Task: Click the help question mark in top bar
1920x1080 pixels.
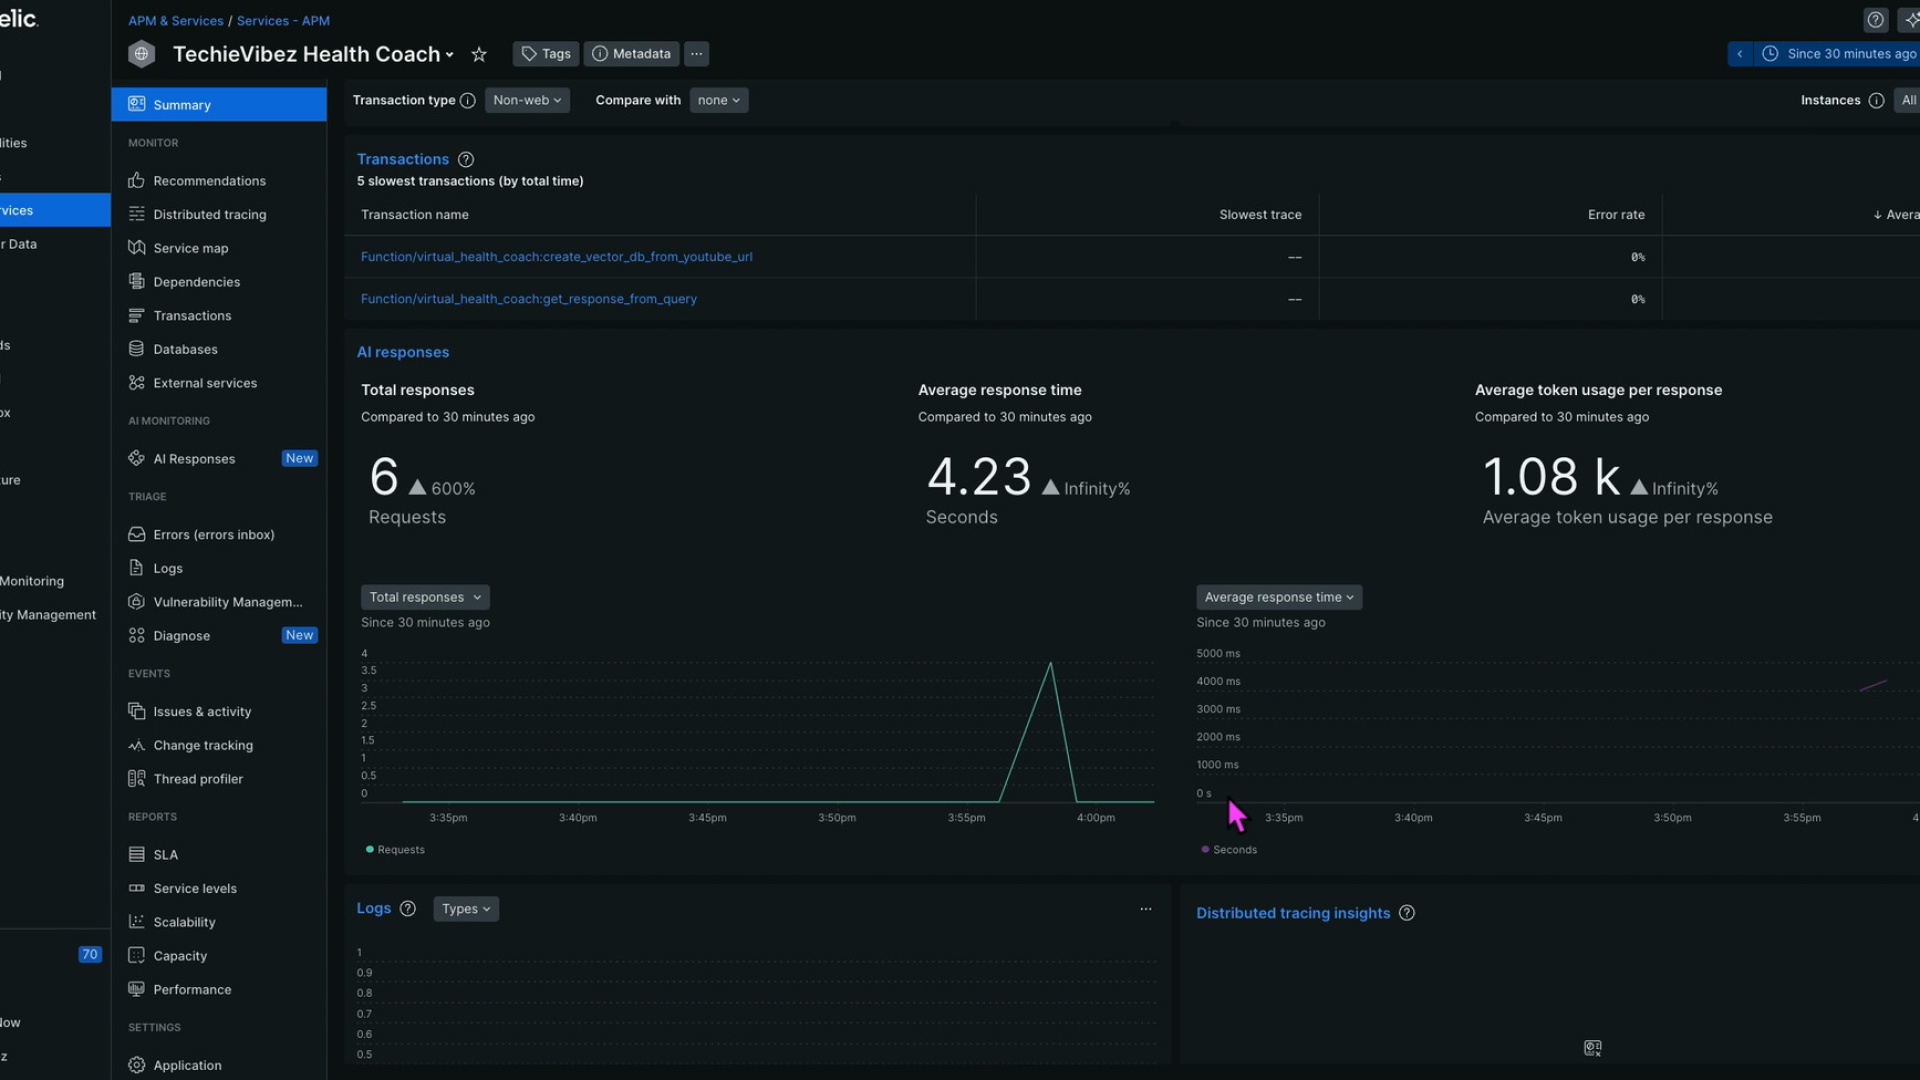Action: 1876,20
